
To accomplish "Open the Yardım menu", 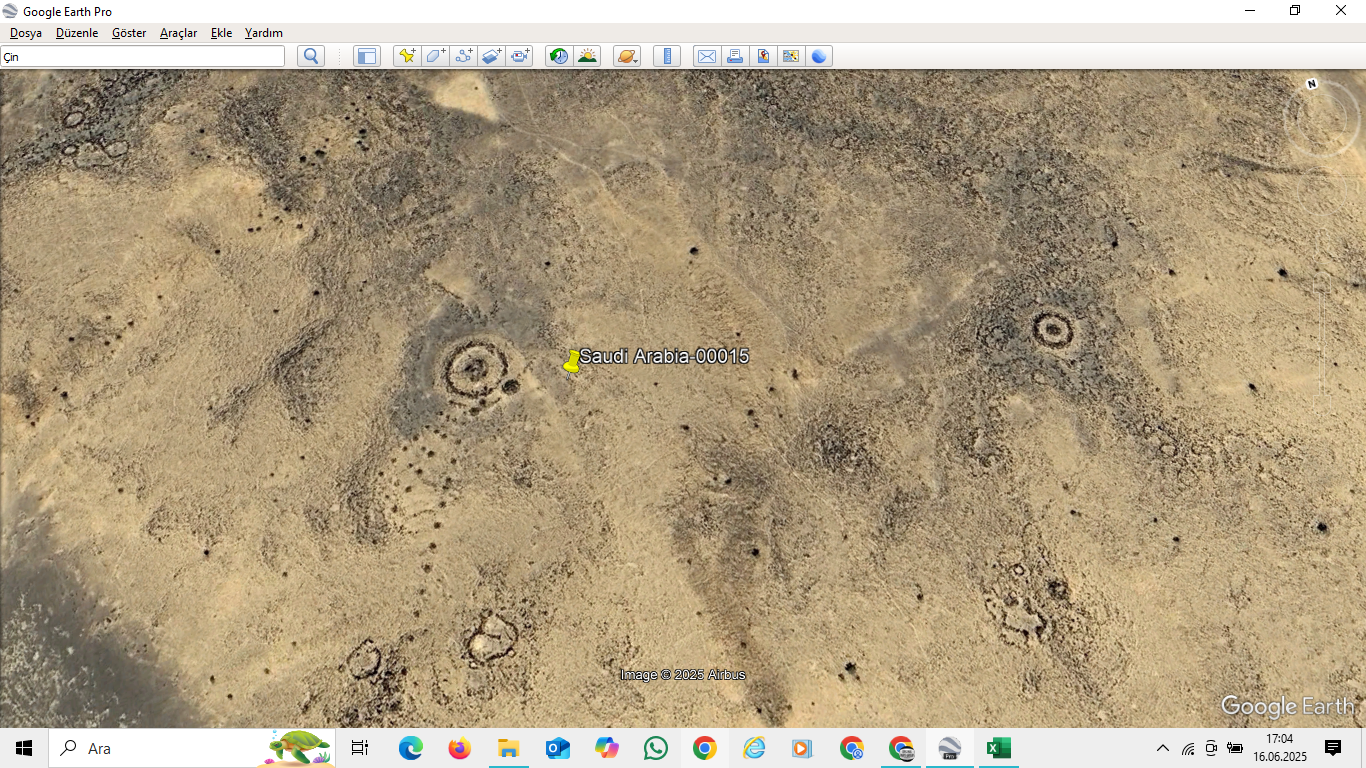I will [x=264, y=33].
